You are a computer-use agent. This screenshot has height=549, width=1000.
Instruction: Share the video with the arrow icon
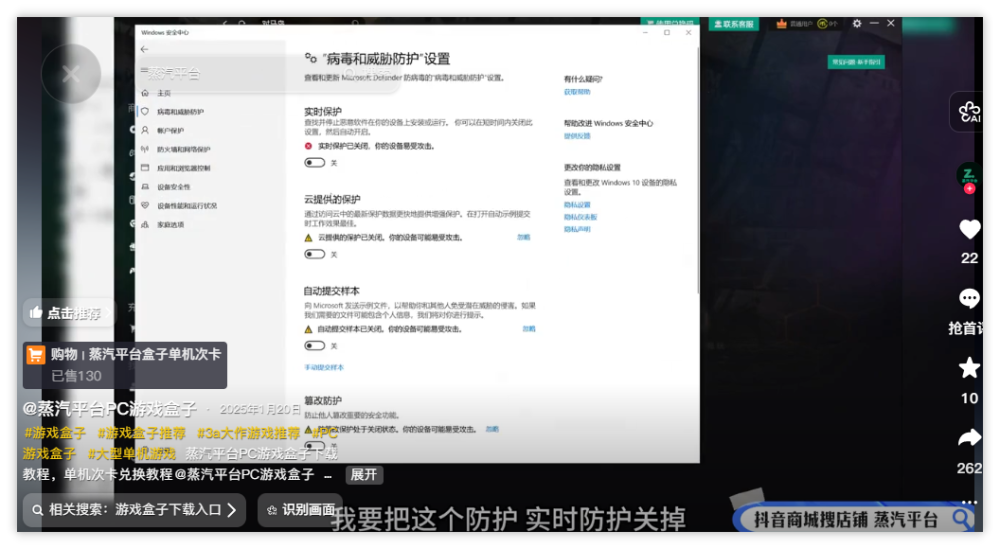969,438
